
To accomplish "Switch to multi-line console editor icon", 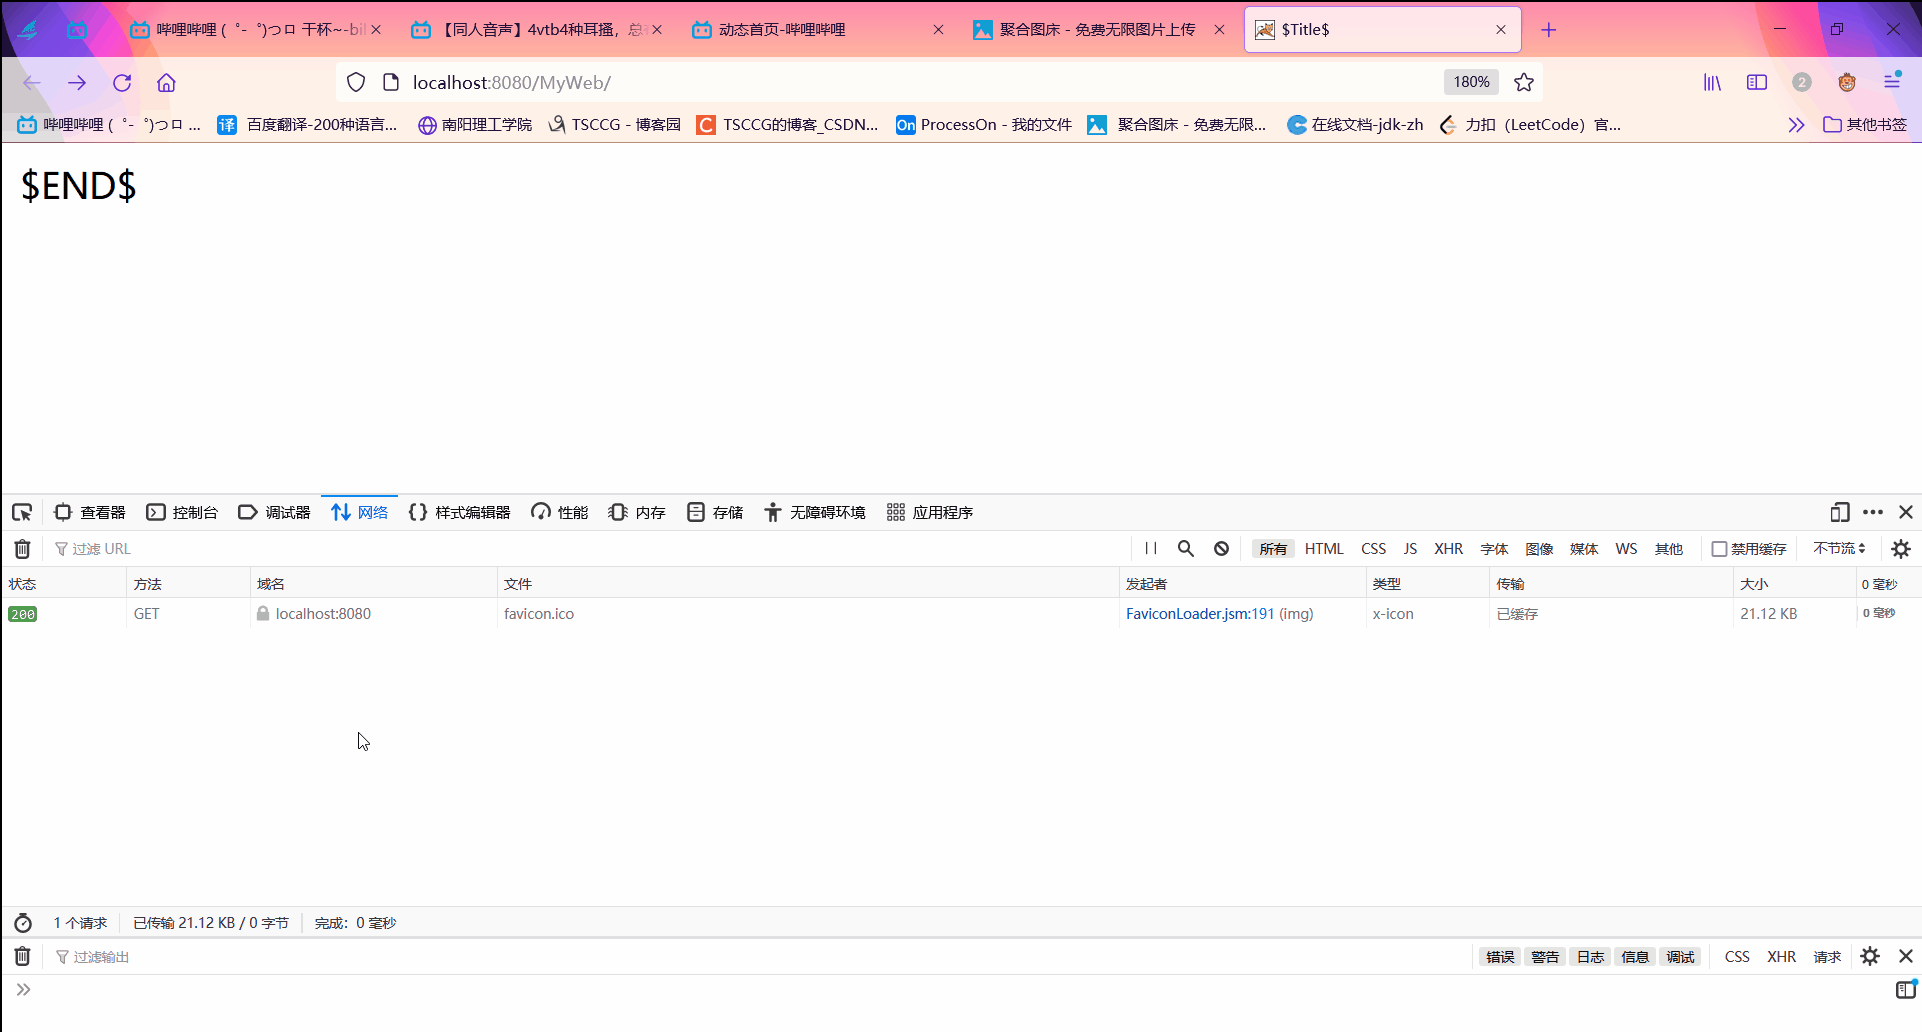I will pos(1906,989).
